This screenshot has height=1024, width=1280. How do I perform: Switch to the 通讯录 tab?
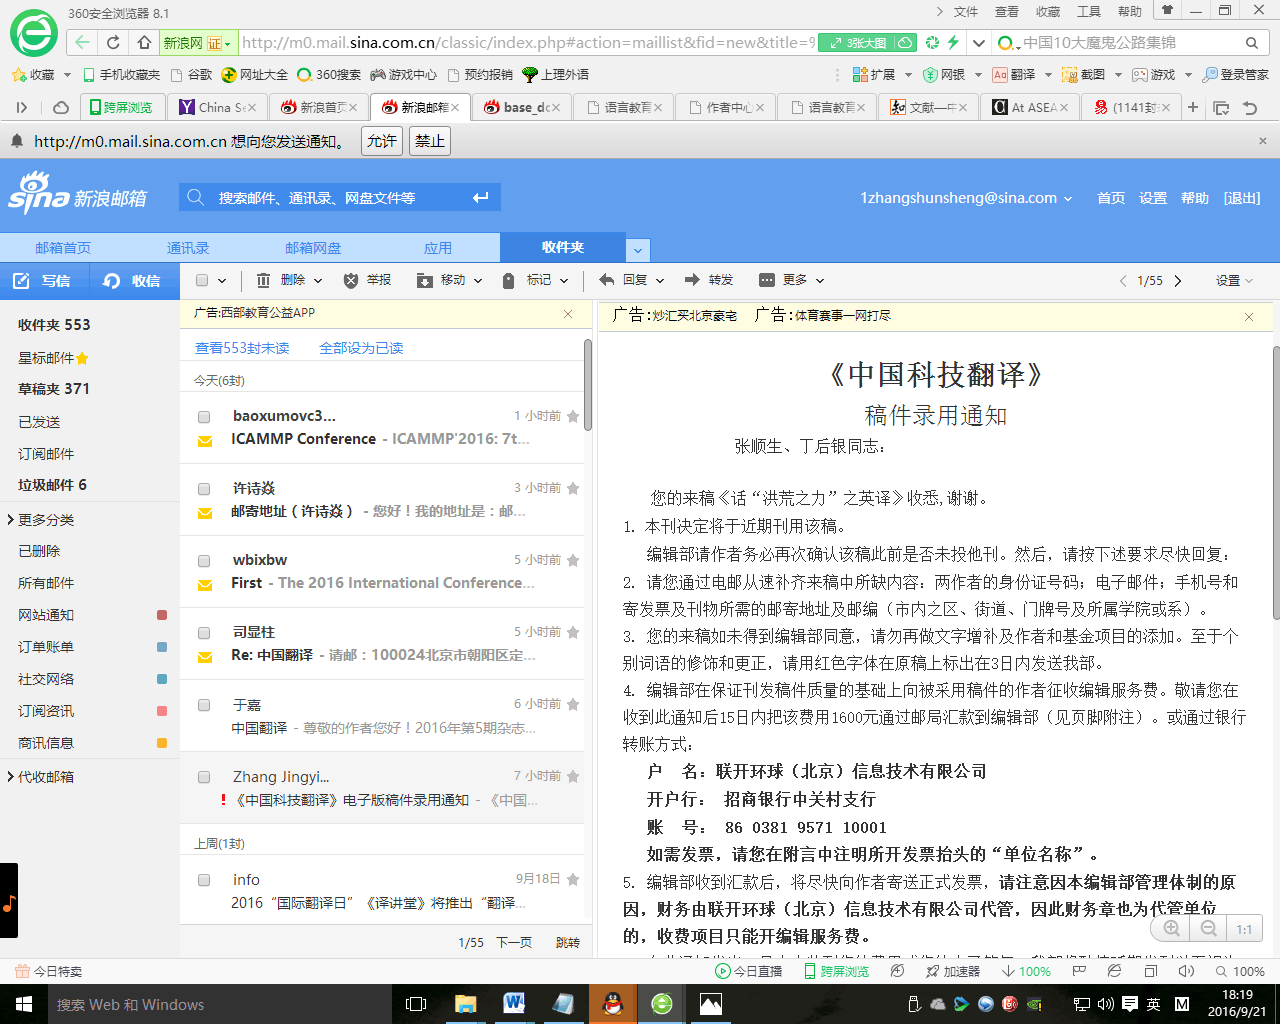[x=188, y=248]
